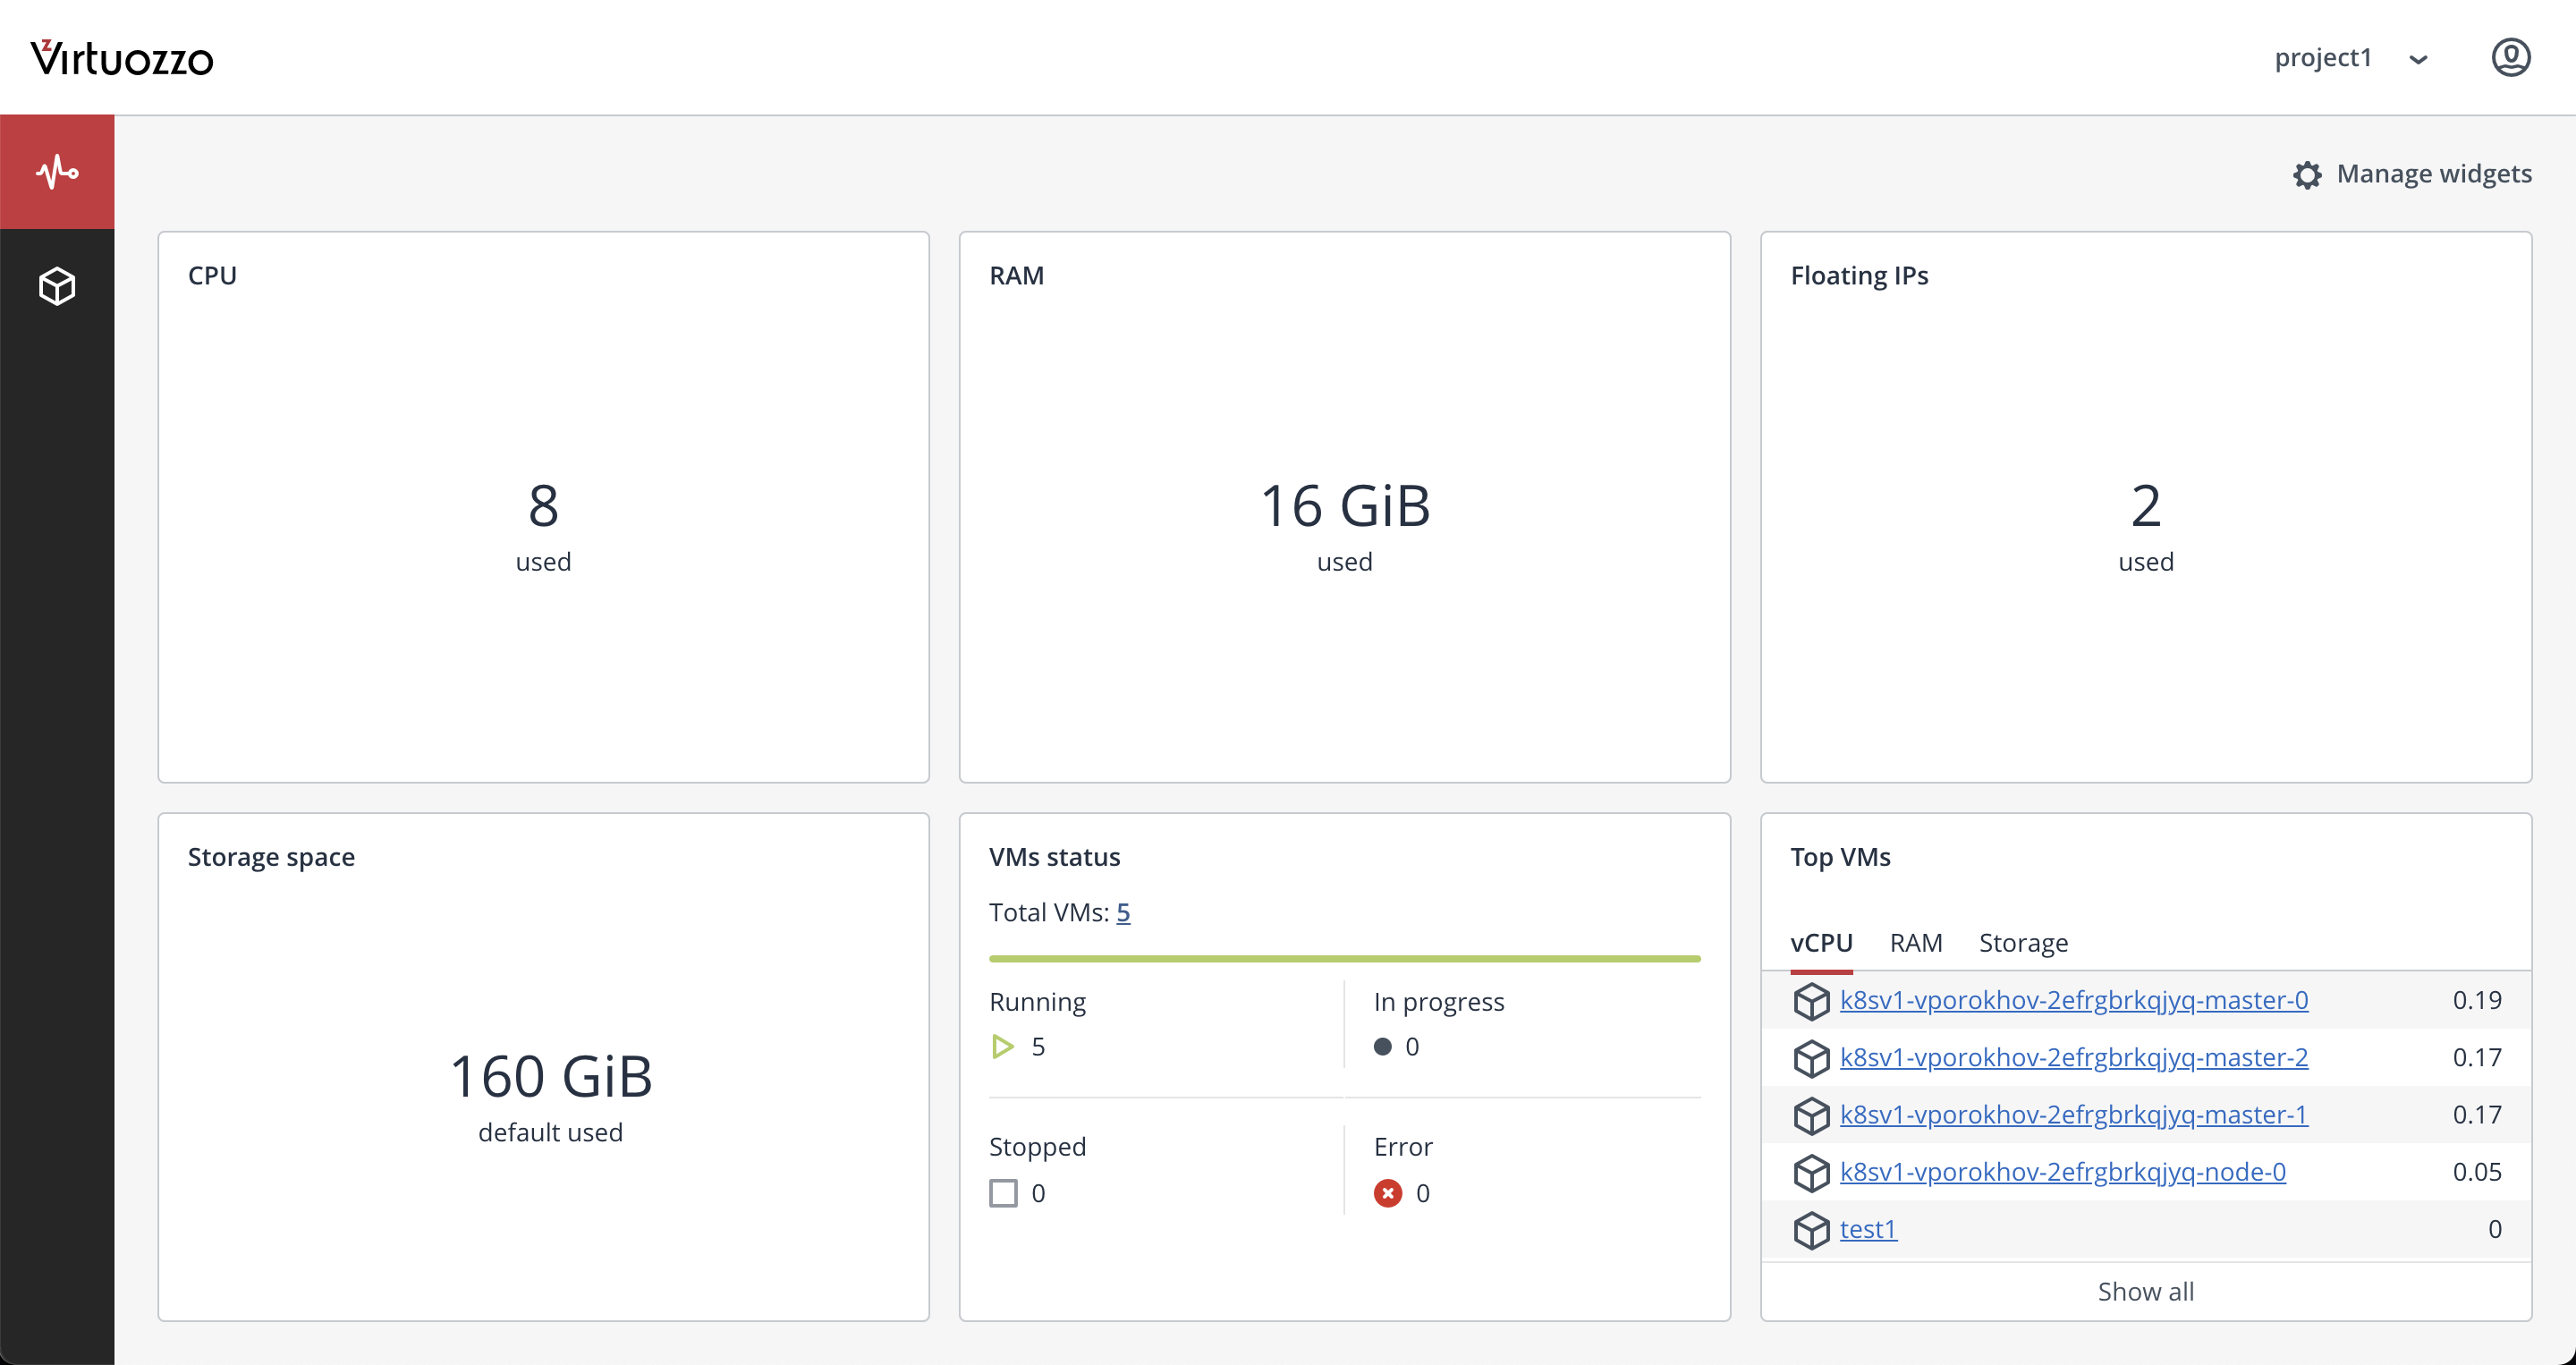The width and height of the screenshot is (2576, 1365).
Task: Open the compute cube sidebar icon
Action: point(57,286)
